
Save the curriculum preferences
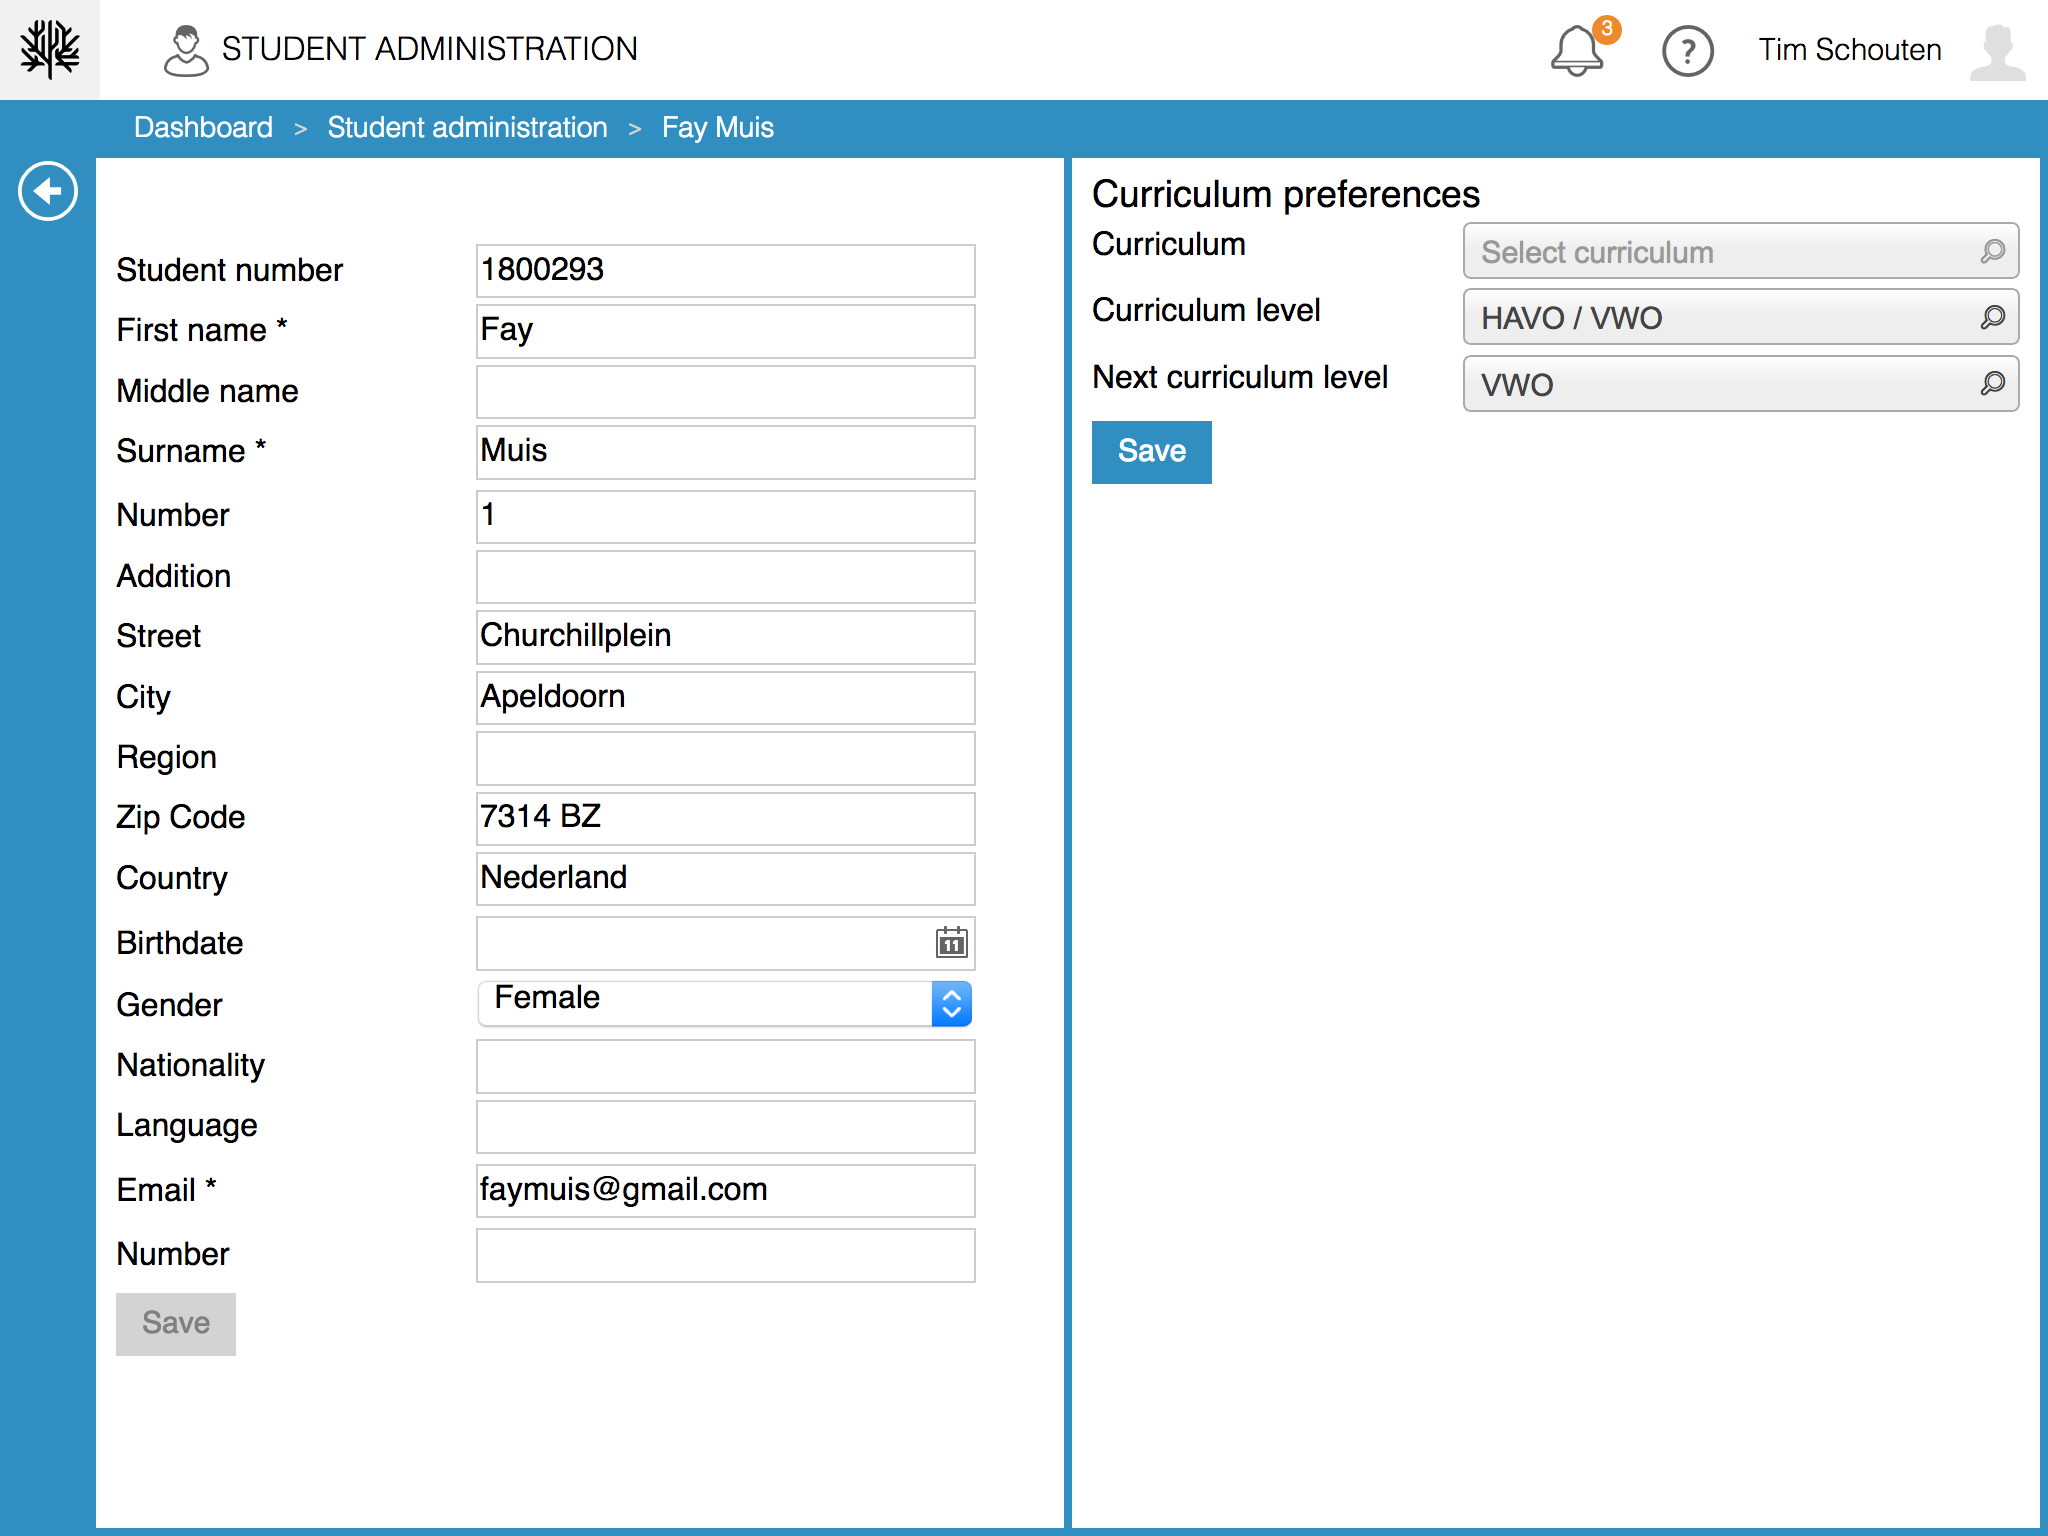(x=1151, y=452)
